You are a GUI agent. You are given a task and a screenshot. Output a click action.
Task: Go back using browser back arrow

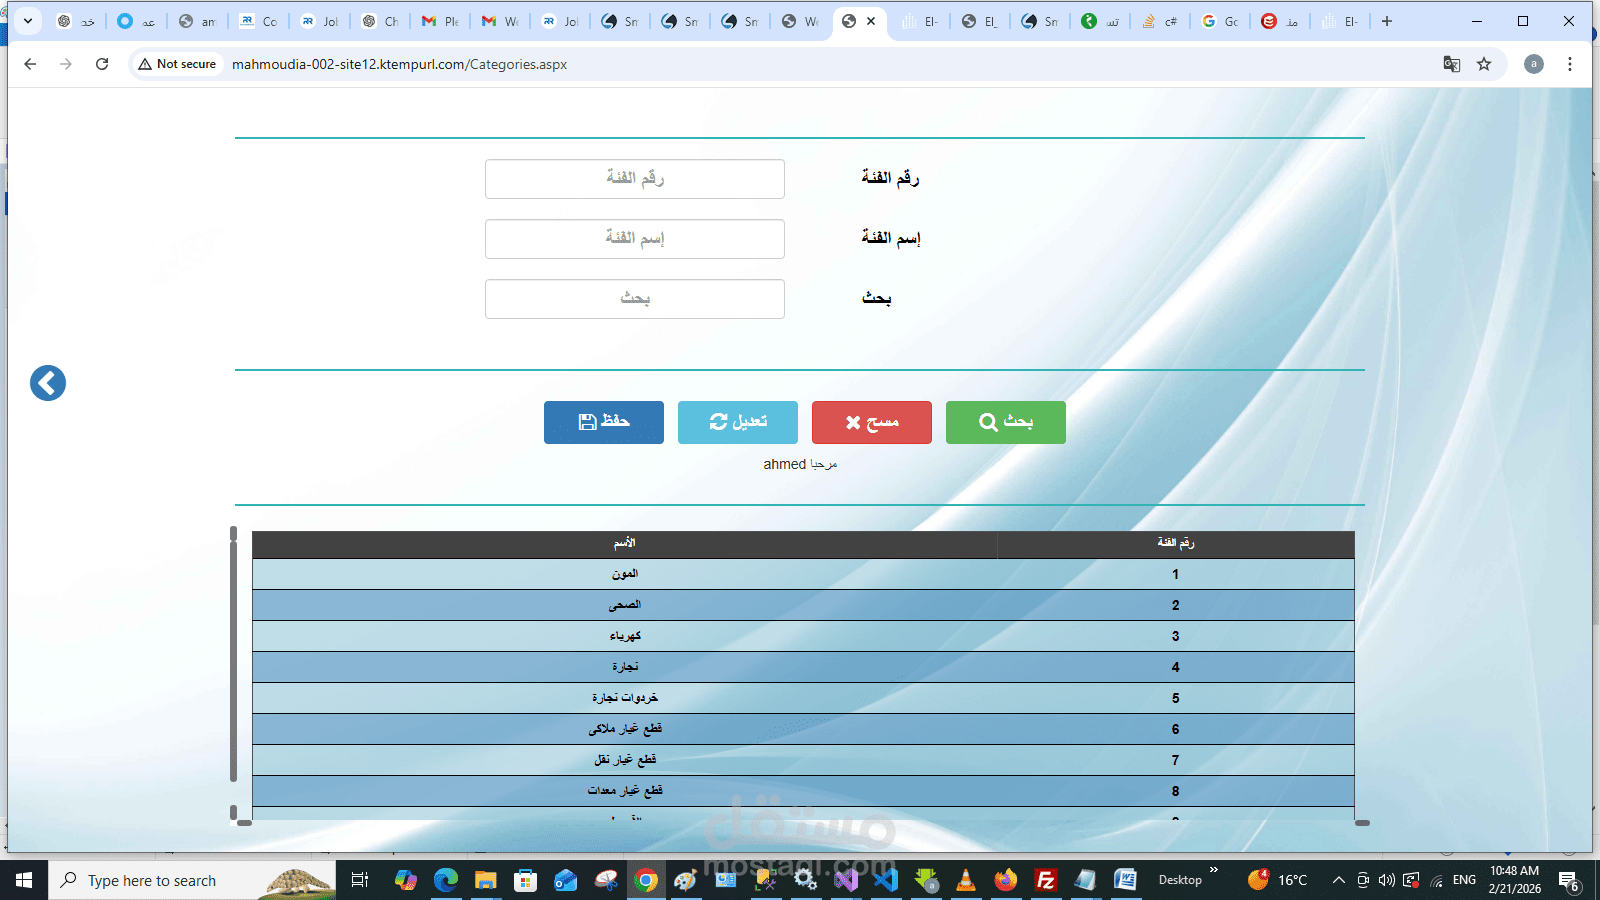(30, 64)
